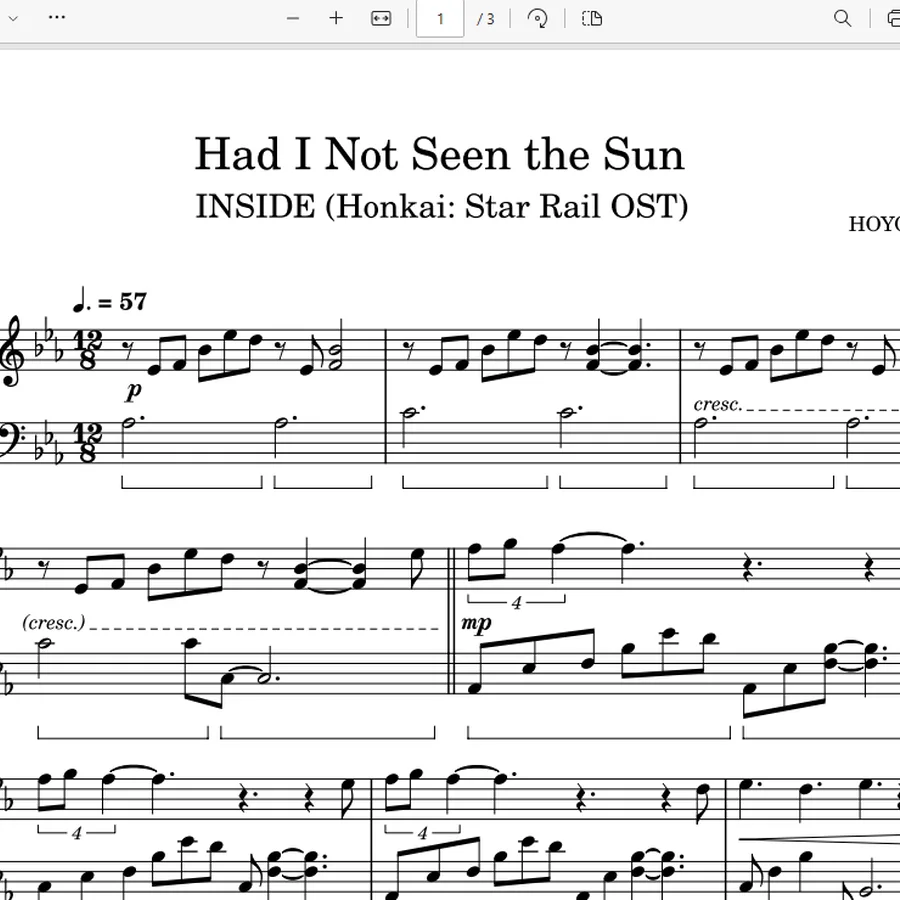The height and width of the screenshot is (900, 900).
Task: Click the subtitle 'INSIDE (Honkai: Star Rail OST)'
Action: (441, 206)
